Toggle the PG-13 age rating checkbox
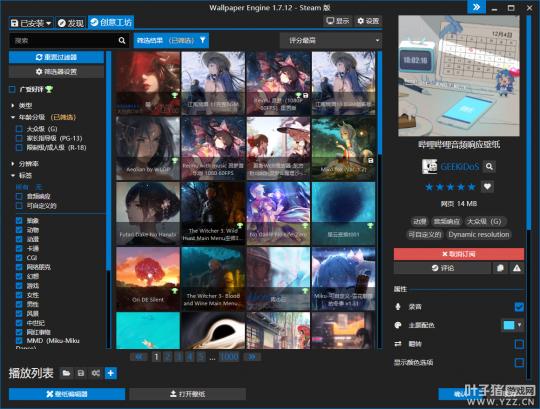Image resolution: width=540 pixels, height=409 pixels. (19, 138)
